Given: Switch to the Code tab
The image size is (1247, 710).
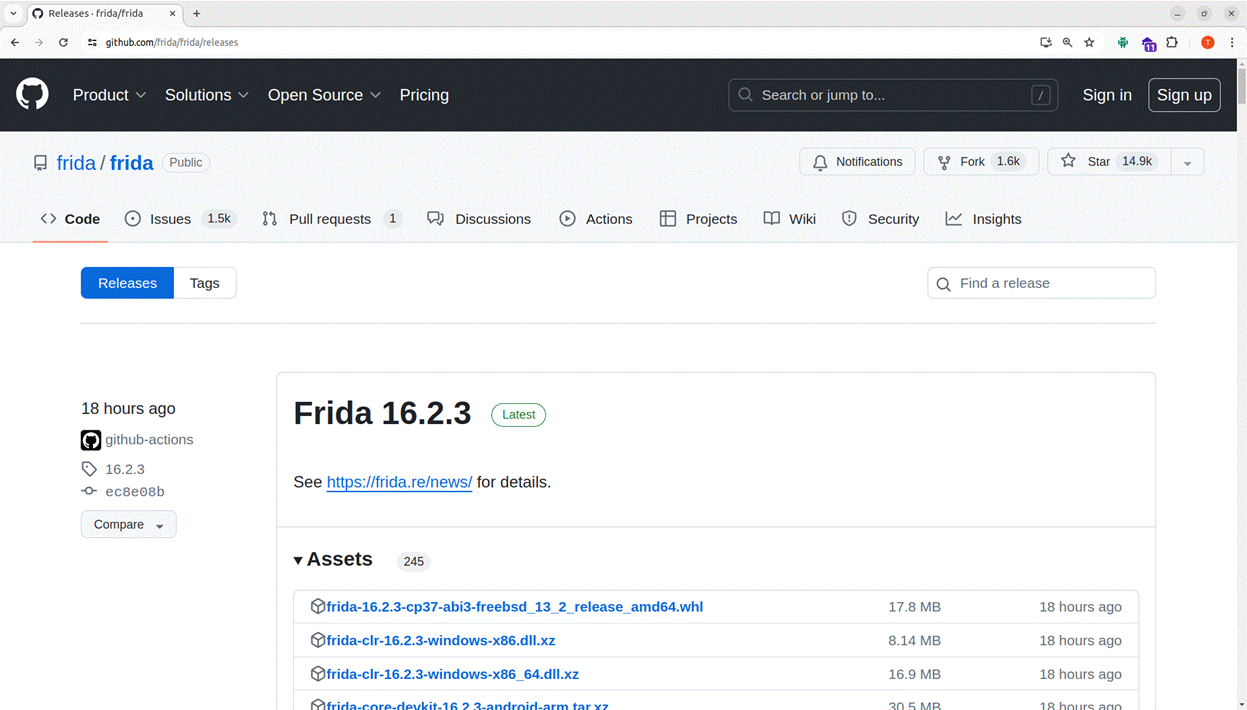Looking at the screenshot, I should point(70,219).
